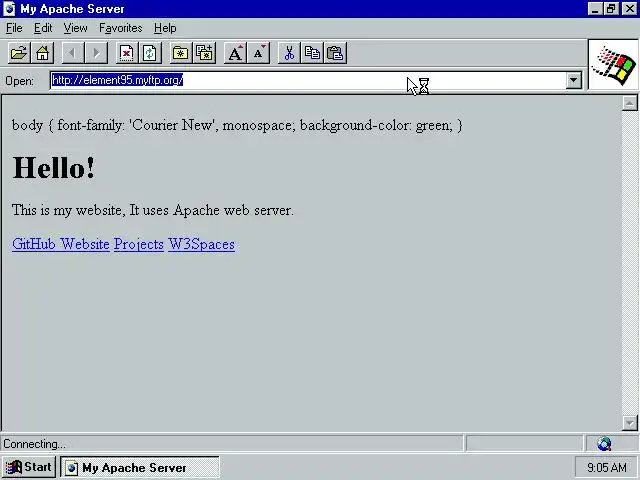Click the scrollbar down arrow
This screenshot has height=480, width=640.
coord(630,423)
